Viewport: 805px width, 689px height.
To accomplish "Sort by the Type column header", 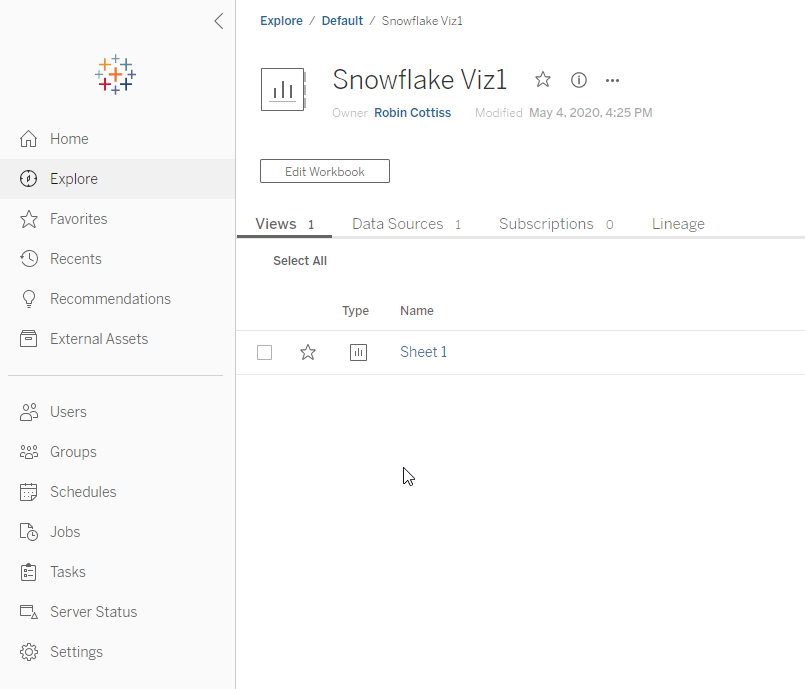I will [x=355, y=311].
